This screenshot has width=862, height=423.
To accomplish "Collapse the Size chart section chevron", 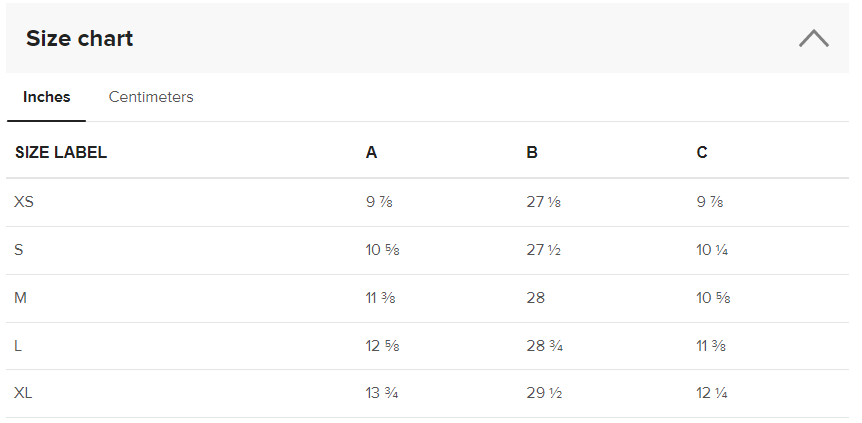I will point(813,39).
